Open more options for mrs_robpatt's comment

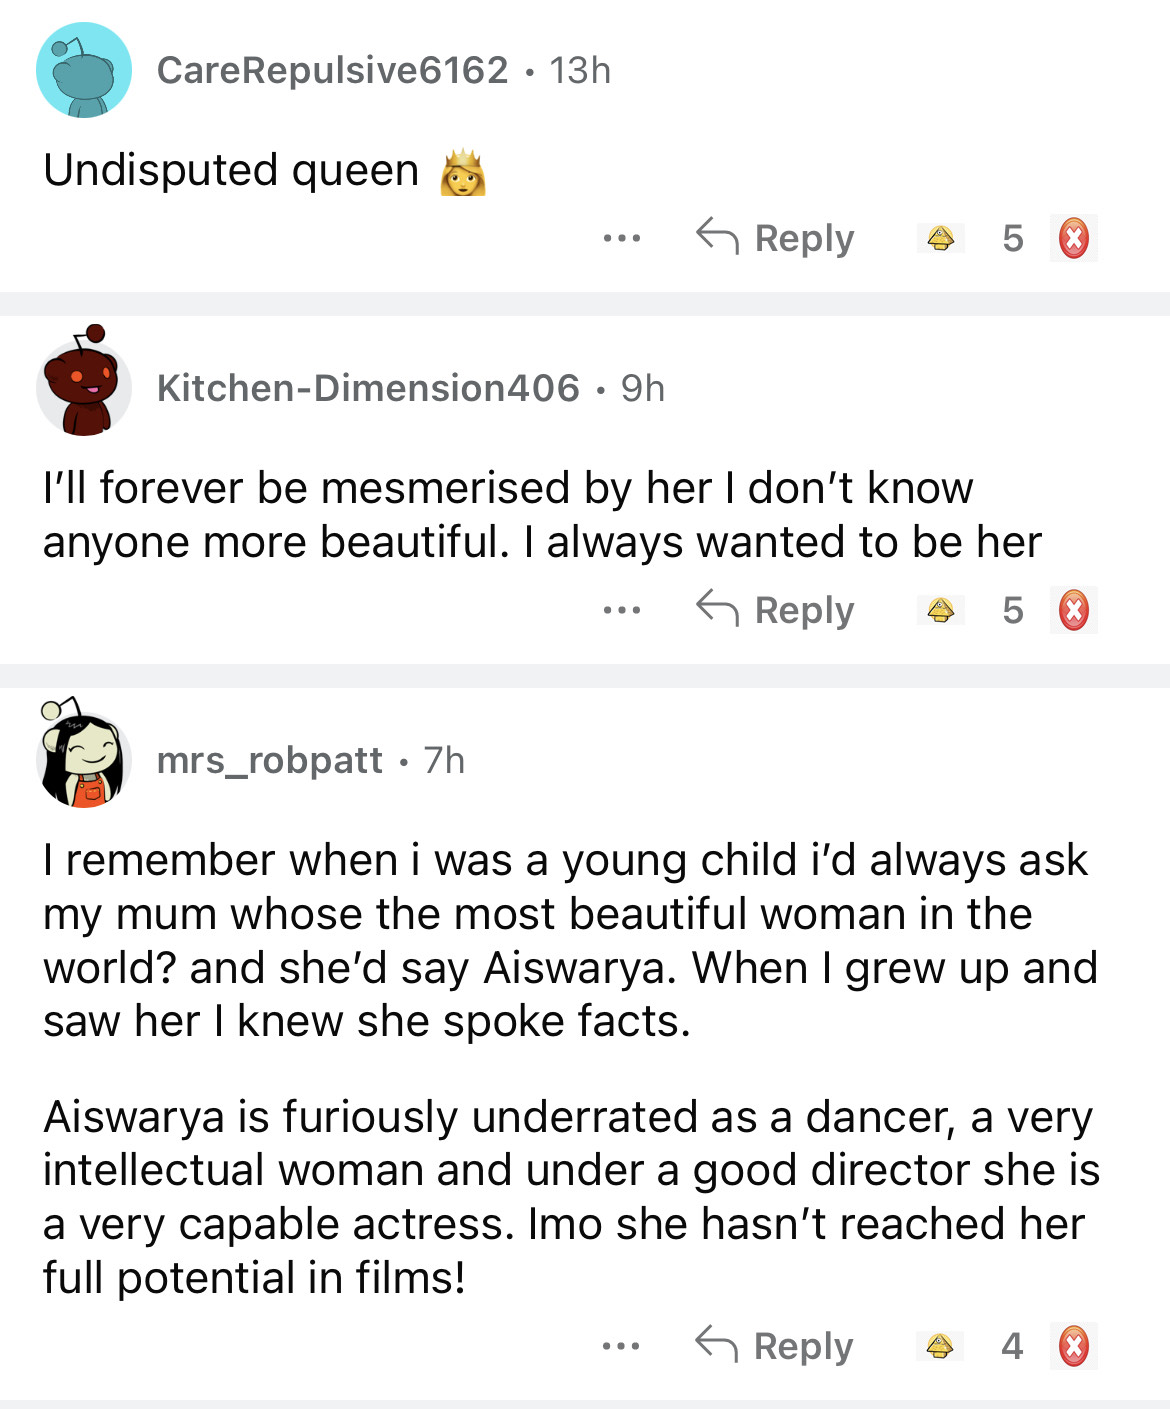point(621,1346)
